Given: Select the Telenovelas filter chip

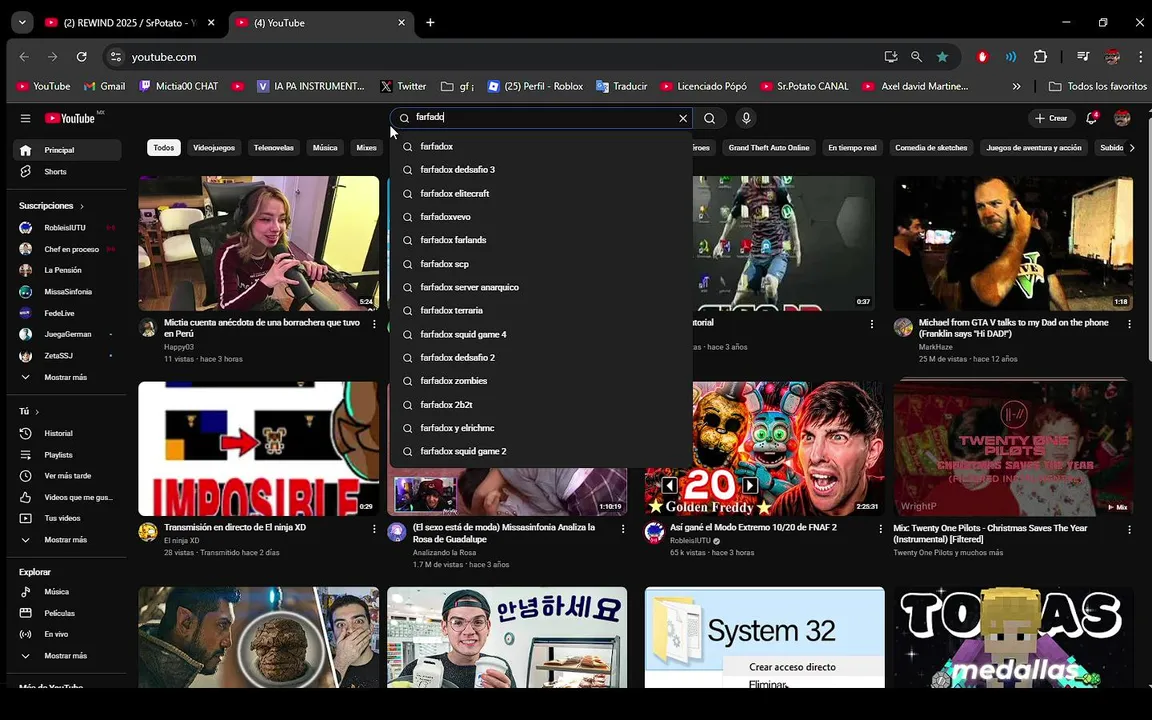Looking at the screenshot, I should pos(273,148).
